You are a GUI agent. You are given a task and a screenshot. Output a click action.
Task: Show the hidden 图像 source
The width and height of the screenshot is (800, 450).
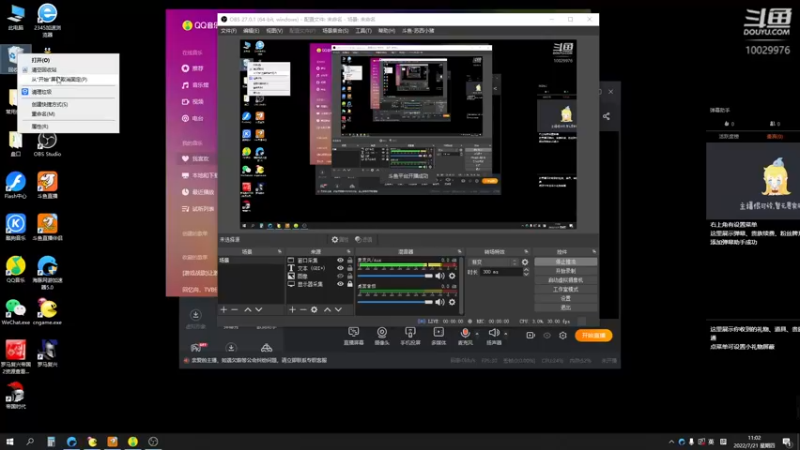coord(340,276)
